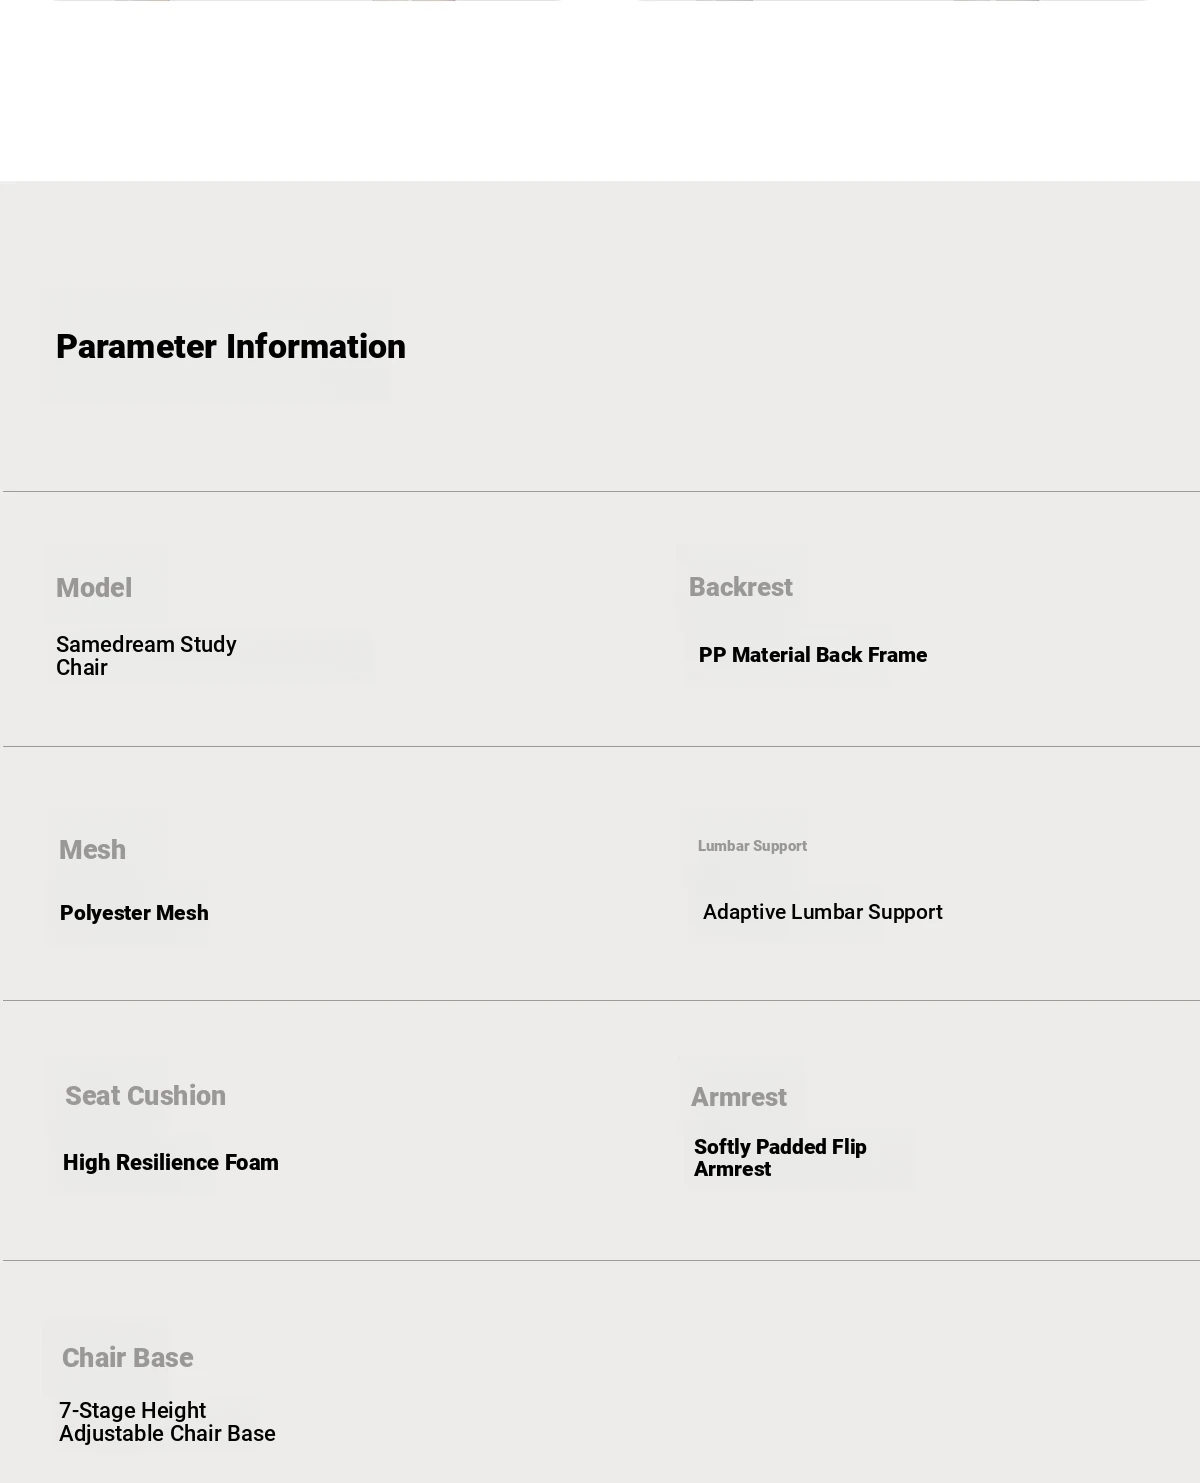Click 7-Stage Height Adjustable Chair Base text
The width and height of the screenshot is (1200, 1483).
pyautogui.click(x=167, y=1422)
